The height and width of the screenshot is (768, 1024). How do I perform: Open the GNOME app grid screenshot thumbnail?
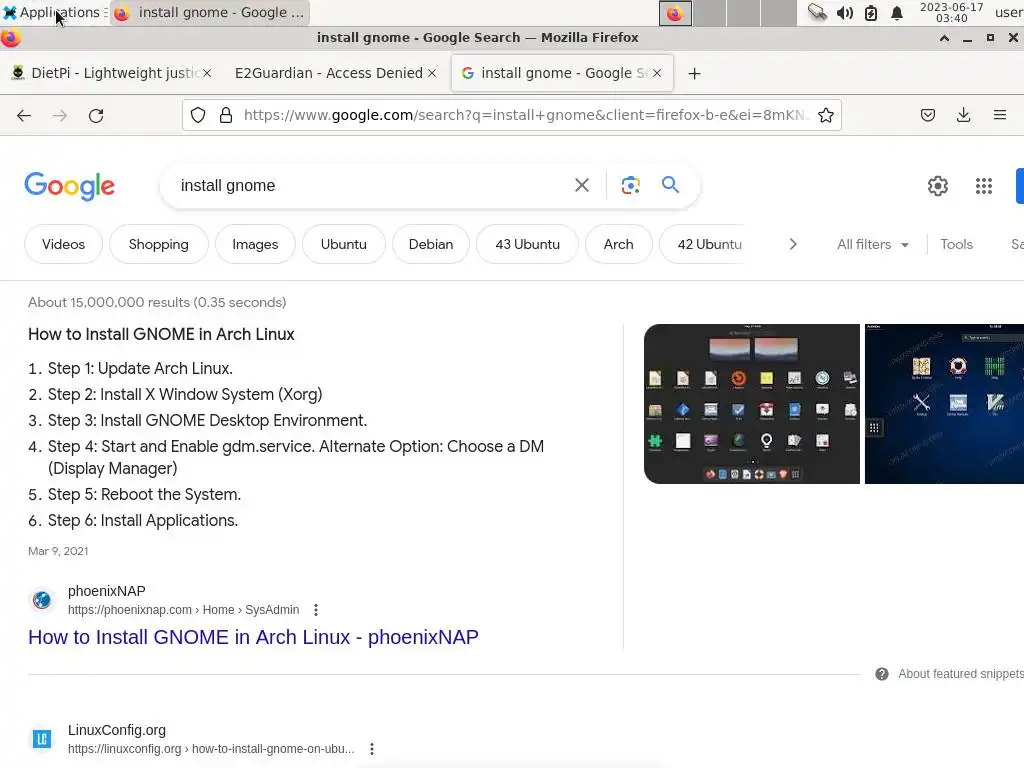tap(752, 404)
